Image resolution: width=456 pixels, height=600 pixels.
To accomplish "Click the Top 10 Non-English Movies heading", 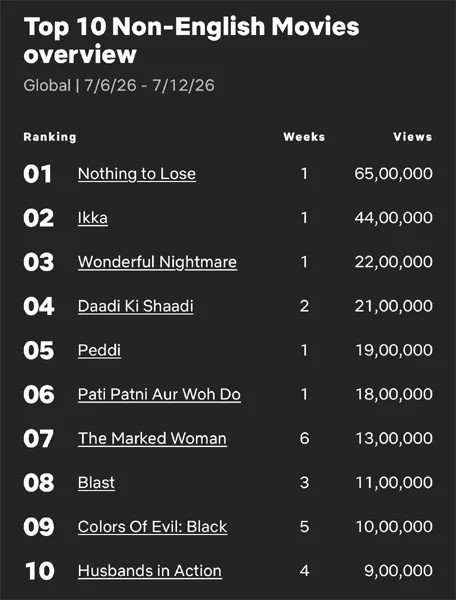I will click(x=191, y=40).
